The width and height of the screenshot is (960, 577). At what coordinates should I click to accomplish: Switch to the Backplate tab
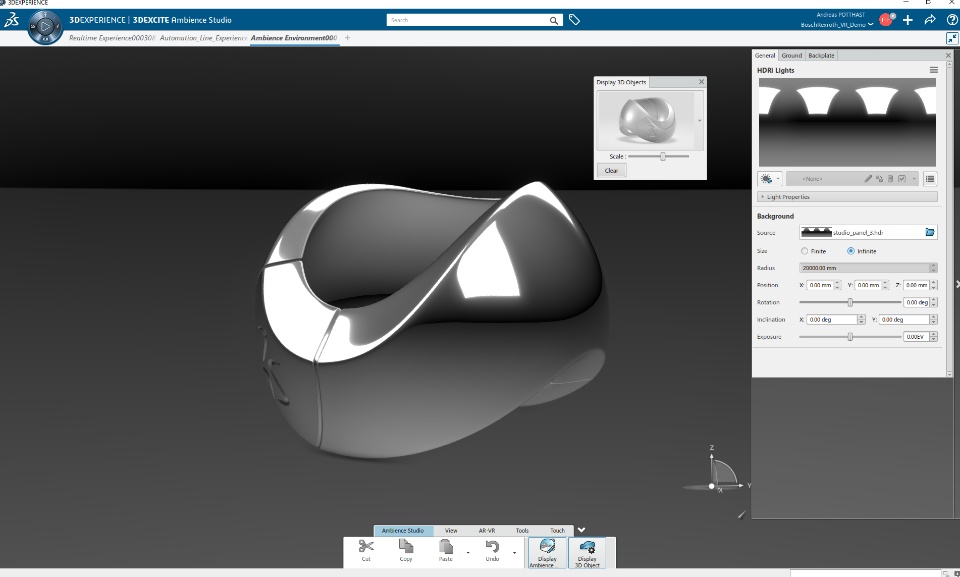point(821,55)
